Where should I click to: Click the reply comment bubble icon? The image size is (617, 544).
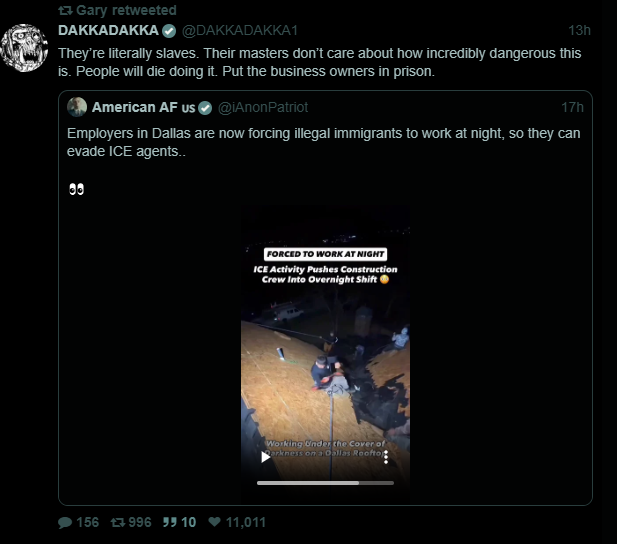click(x=65, y=522)
